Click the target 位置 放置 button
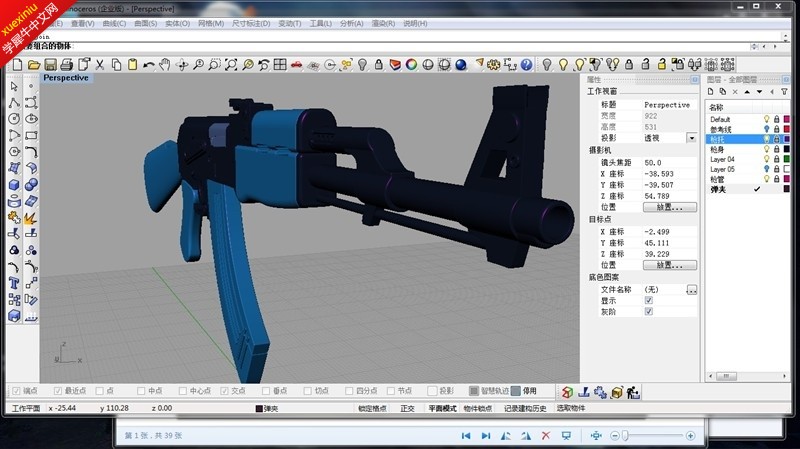The image size is (800, 449). [x=669, y=265]
